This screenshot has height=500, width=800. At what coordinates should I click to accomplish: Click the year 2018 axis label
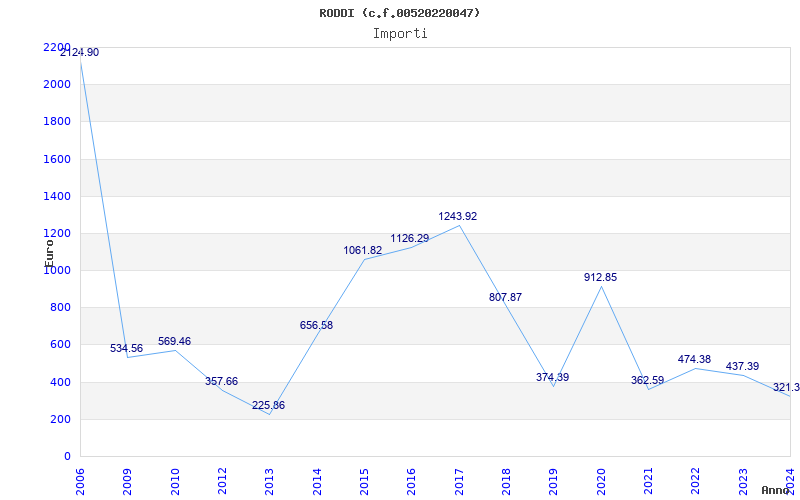[506, 482]
